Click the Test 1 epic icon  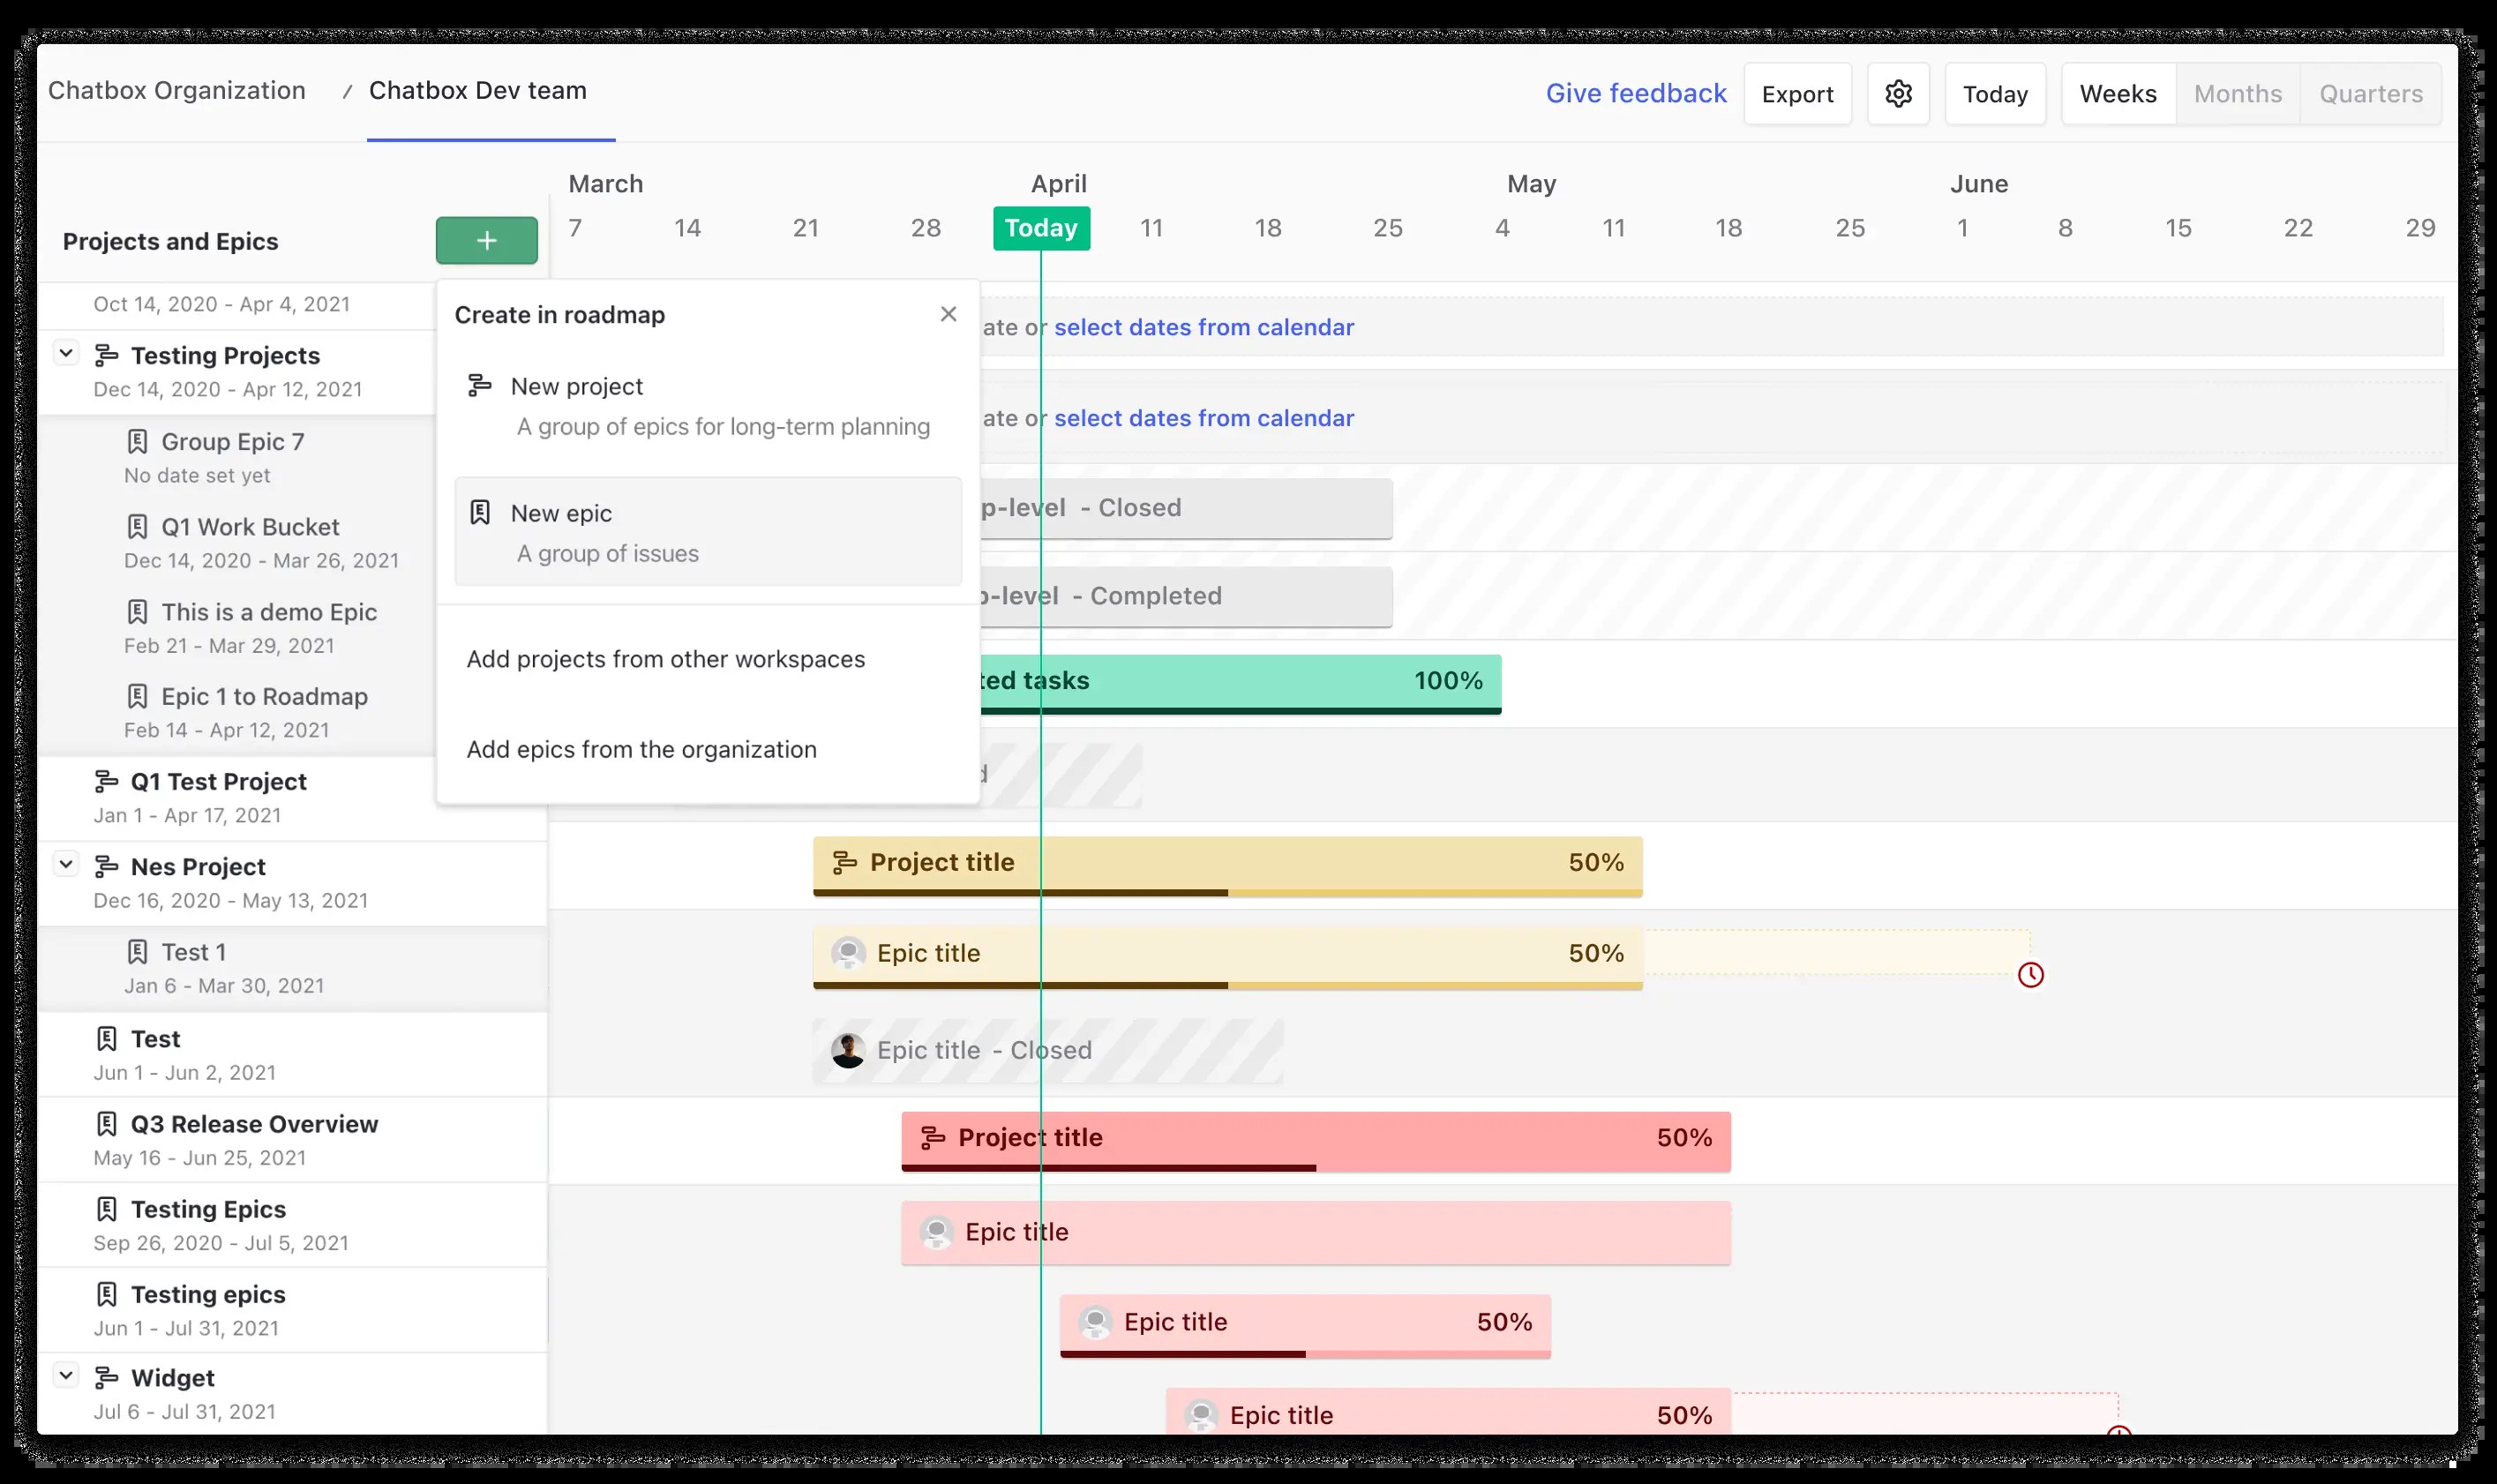pyautogui.click(x=137, y=951)
